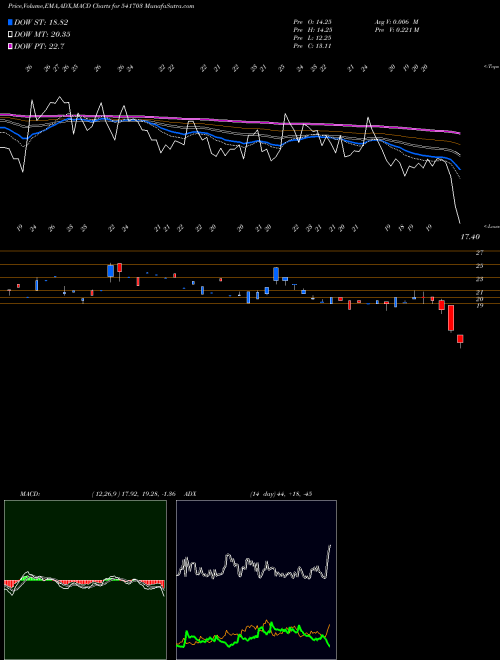Click the magenta DOW PT legend swatch

point(11,46)
